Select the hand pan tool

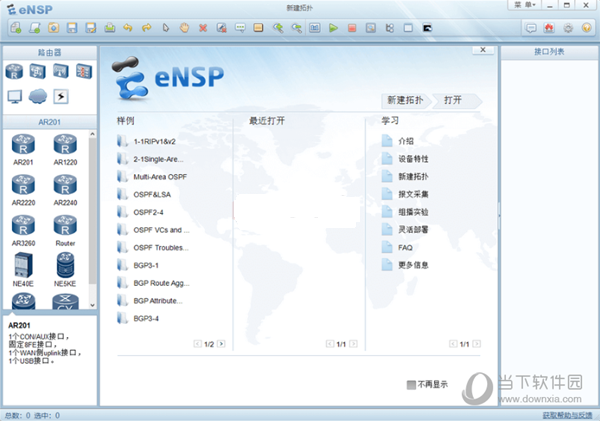click(x=184, y=28)
